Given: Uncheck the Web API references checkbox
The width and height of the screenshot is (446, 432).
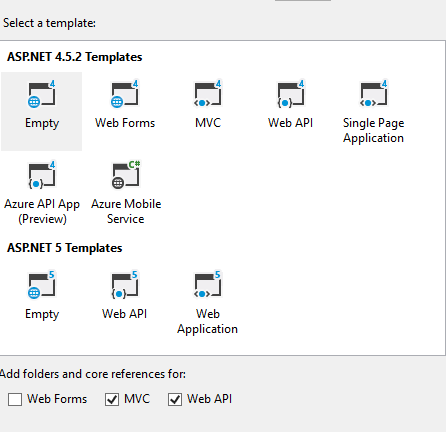Looking at the screenshot, I should click(x=175, y=399).
